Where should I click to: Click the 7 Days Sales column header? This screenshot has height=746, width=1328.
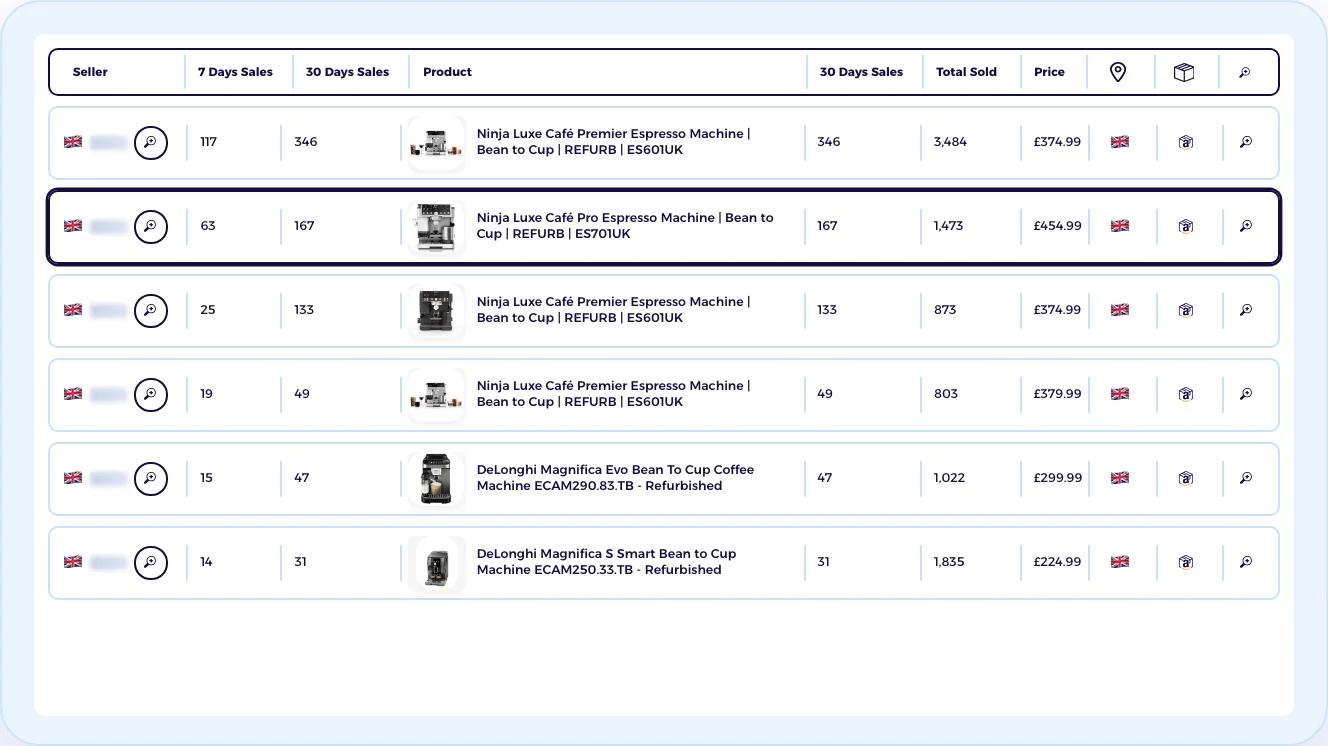click(x=235, y=72)
